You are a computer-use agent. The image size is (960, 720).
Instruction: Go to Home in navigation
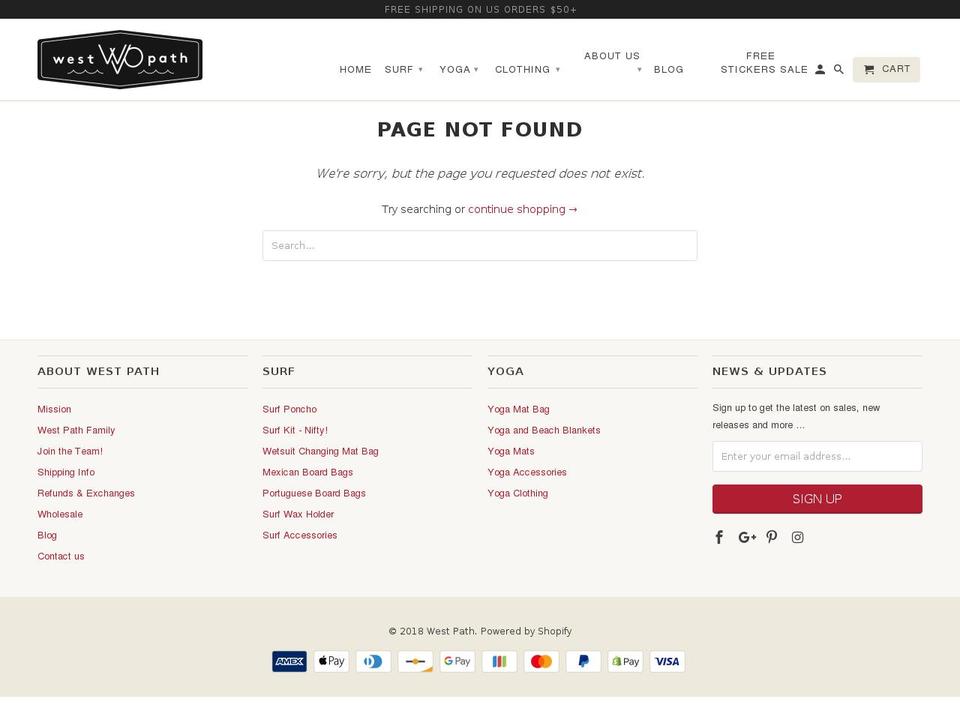[x=355, y=70]
